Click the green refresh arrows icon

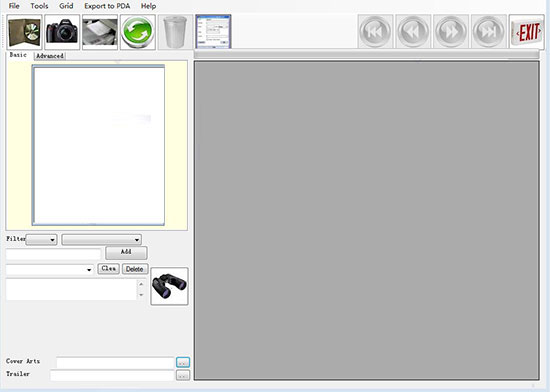pos(138,32)
